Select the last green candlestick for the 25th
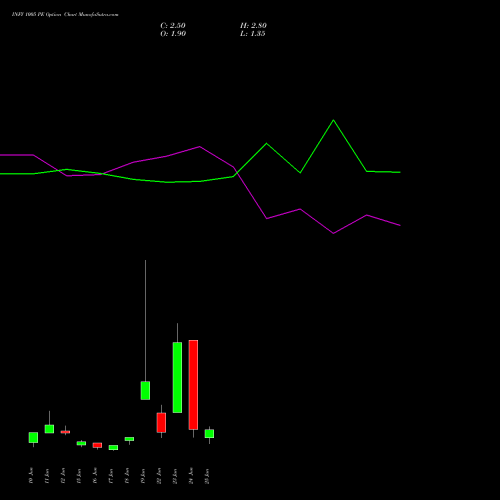Image resolution: width=500 pixels, height=500 pixels. click(209, 433)
